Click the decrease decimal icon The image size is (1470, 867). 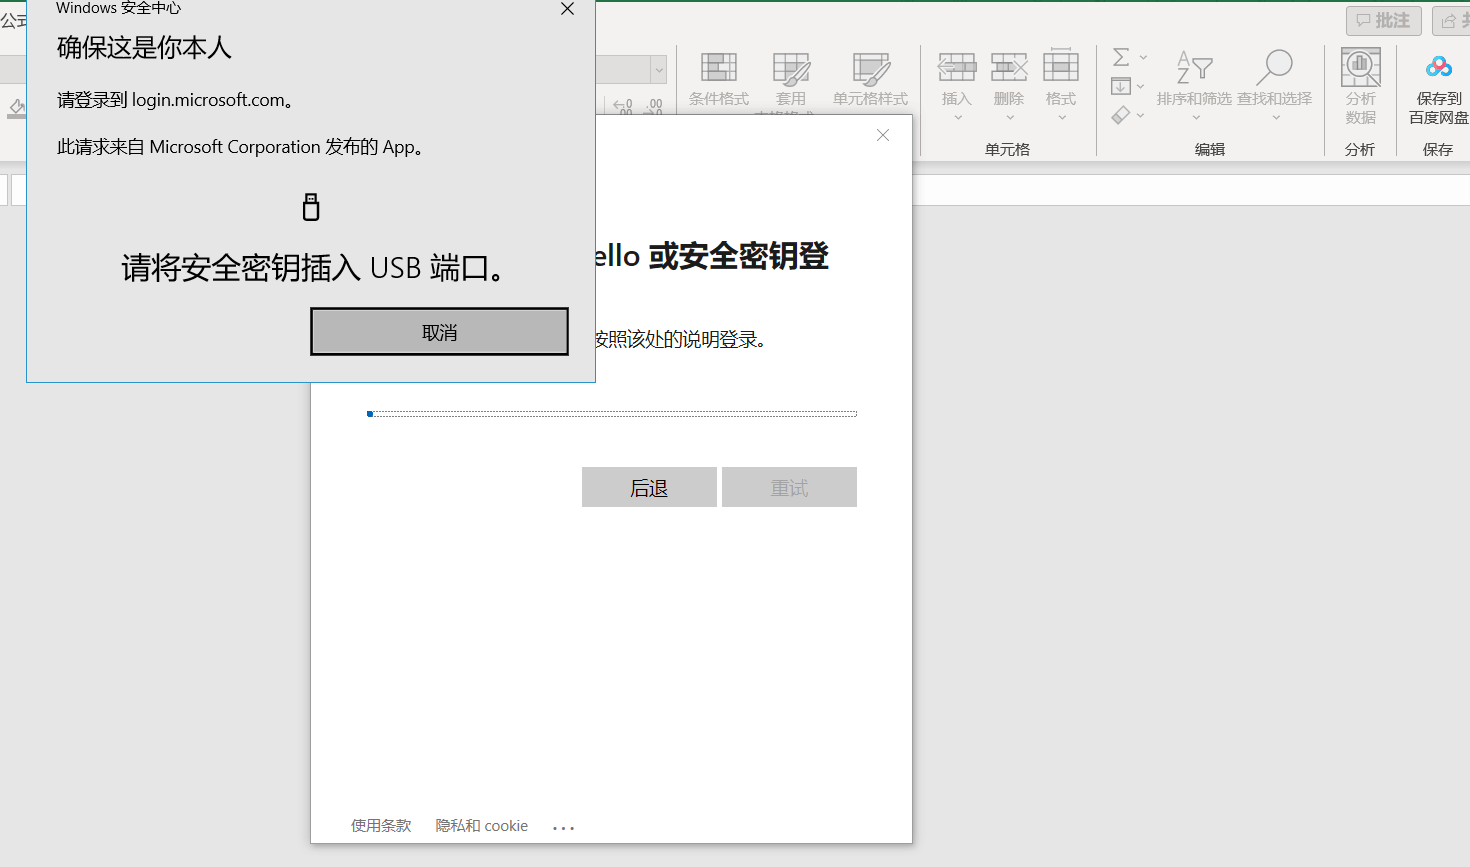point(654,106)
